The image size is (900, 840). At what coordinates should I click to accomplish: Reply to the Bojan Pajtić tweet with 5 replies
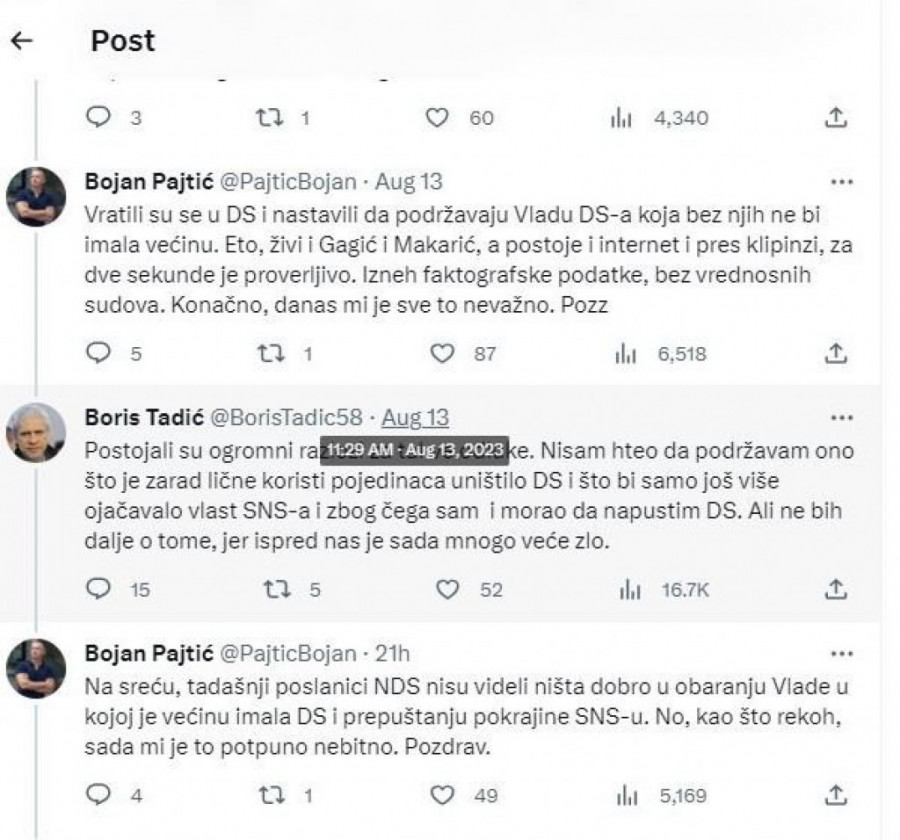pyautogui.click(x=98, y=353)
